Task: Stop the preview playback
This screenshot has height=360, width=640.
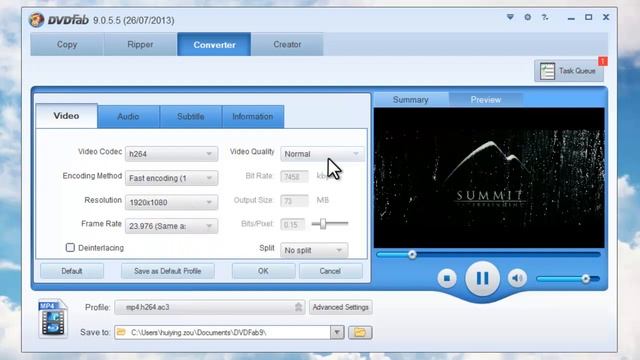Action: [x=447, y=278]
